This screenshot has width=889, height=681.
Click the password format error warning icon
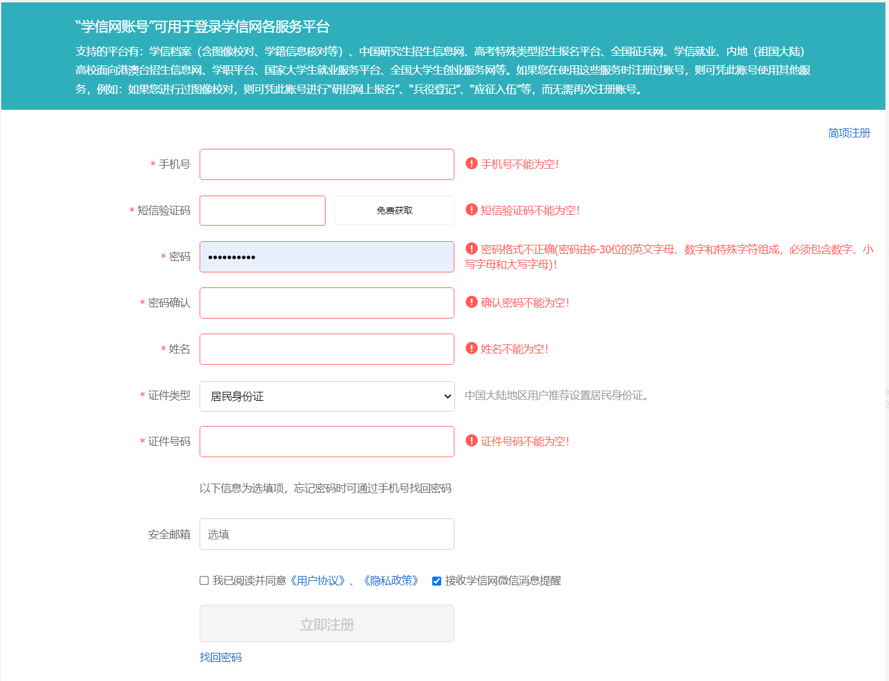[471, 249]
